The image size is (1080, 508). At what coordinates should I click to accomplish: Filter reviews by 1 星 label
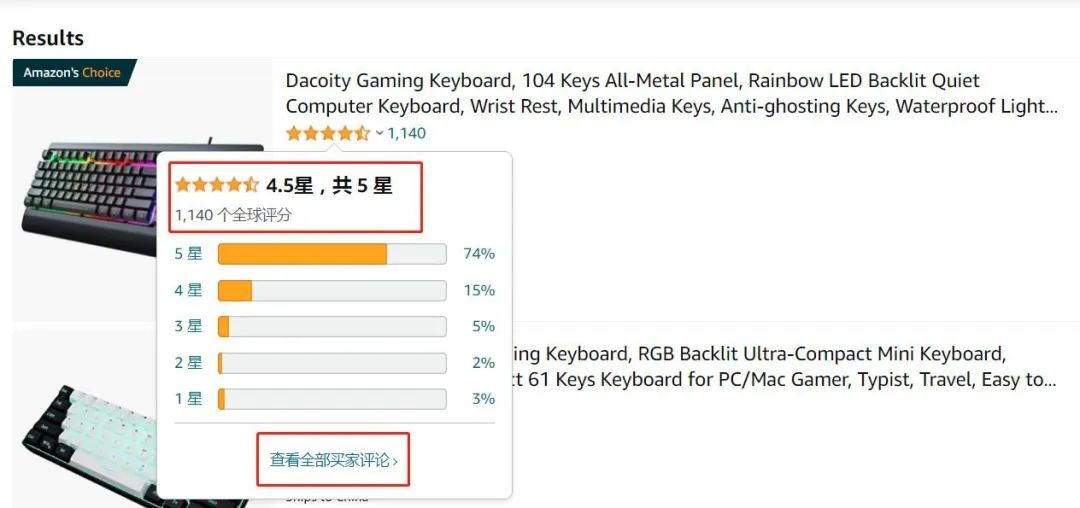point(188,399)
